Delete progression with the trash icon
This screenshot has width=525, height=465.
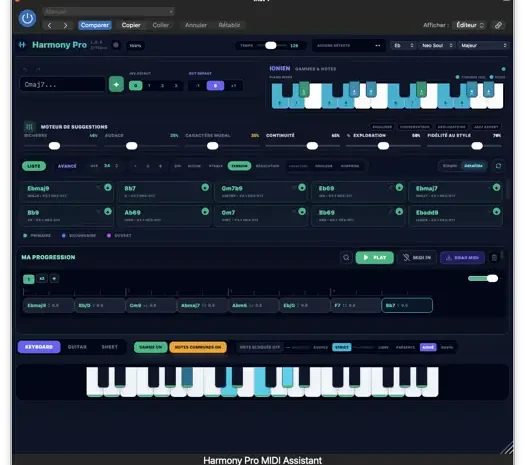click(x=494, y=257)
